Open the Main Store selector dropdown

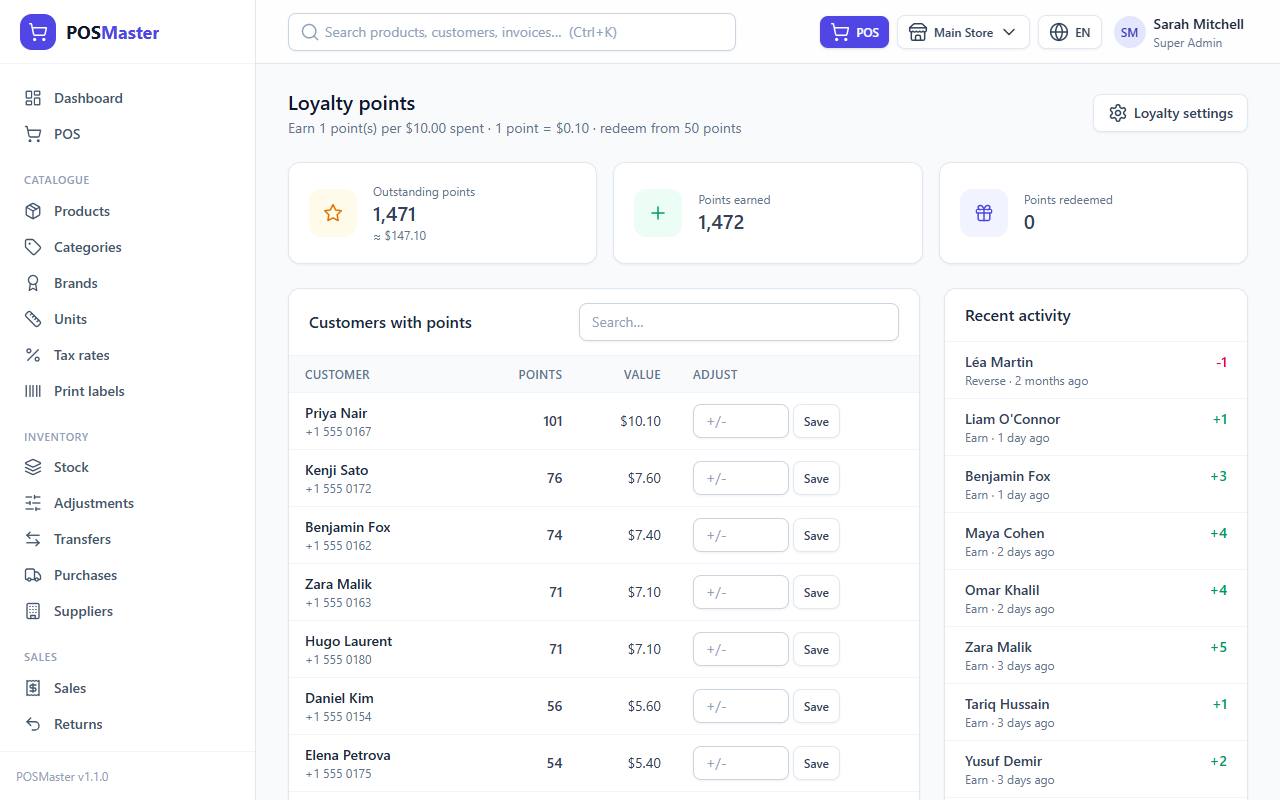pyautogui.click(x=963, y=32)
